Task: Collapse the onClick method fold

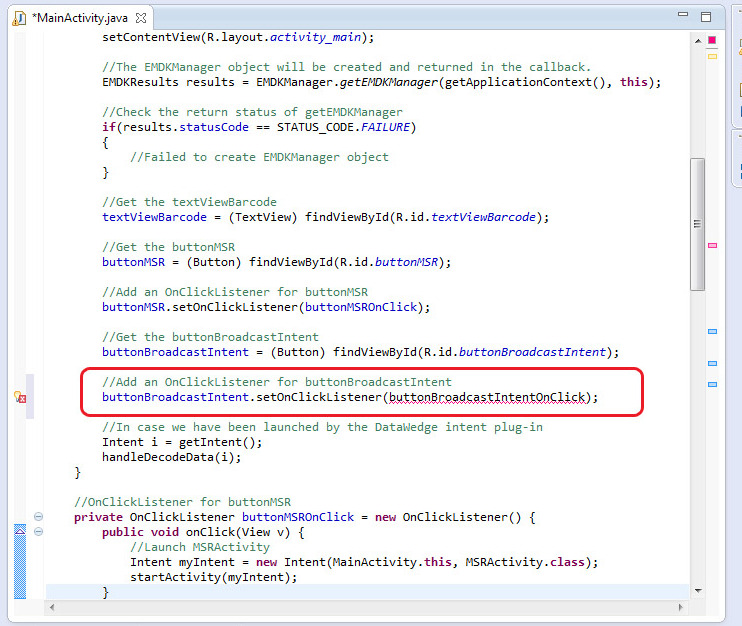Action: pos(38,532)
